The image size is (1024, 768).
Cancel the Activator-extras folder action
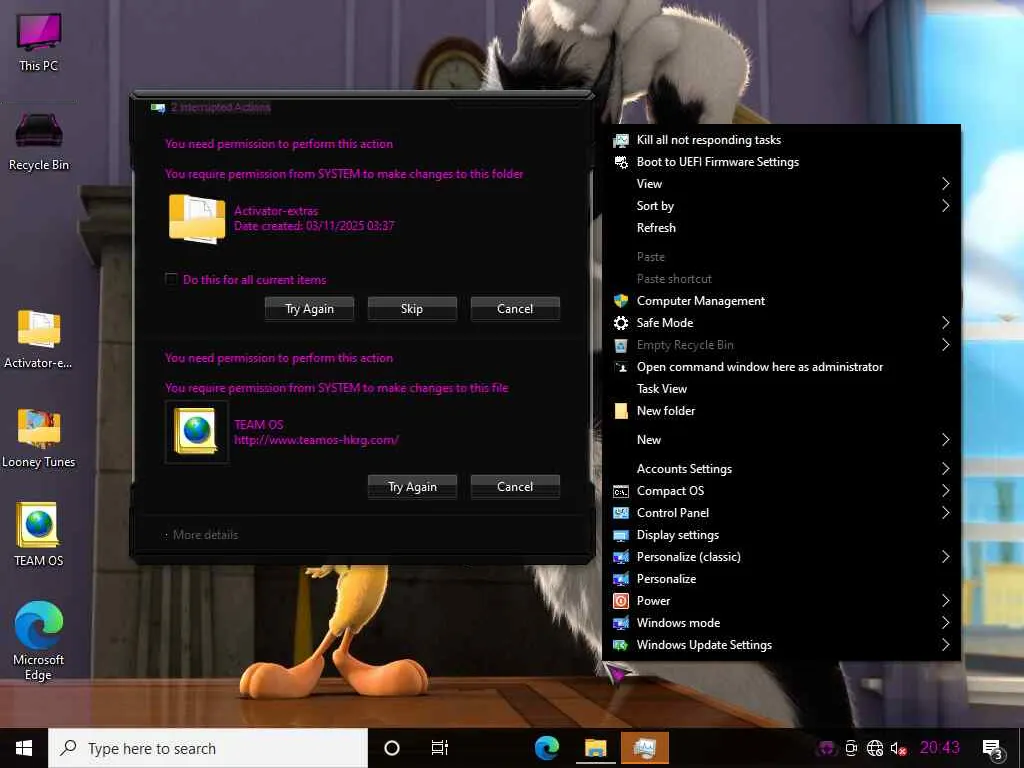(x=515, y=309)
